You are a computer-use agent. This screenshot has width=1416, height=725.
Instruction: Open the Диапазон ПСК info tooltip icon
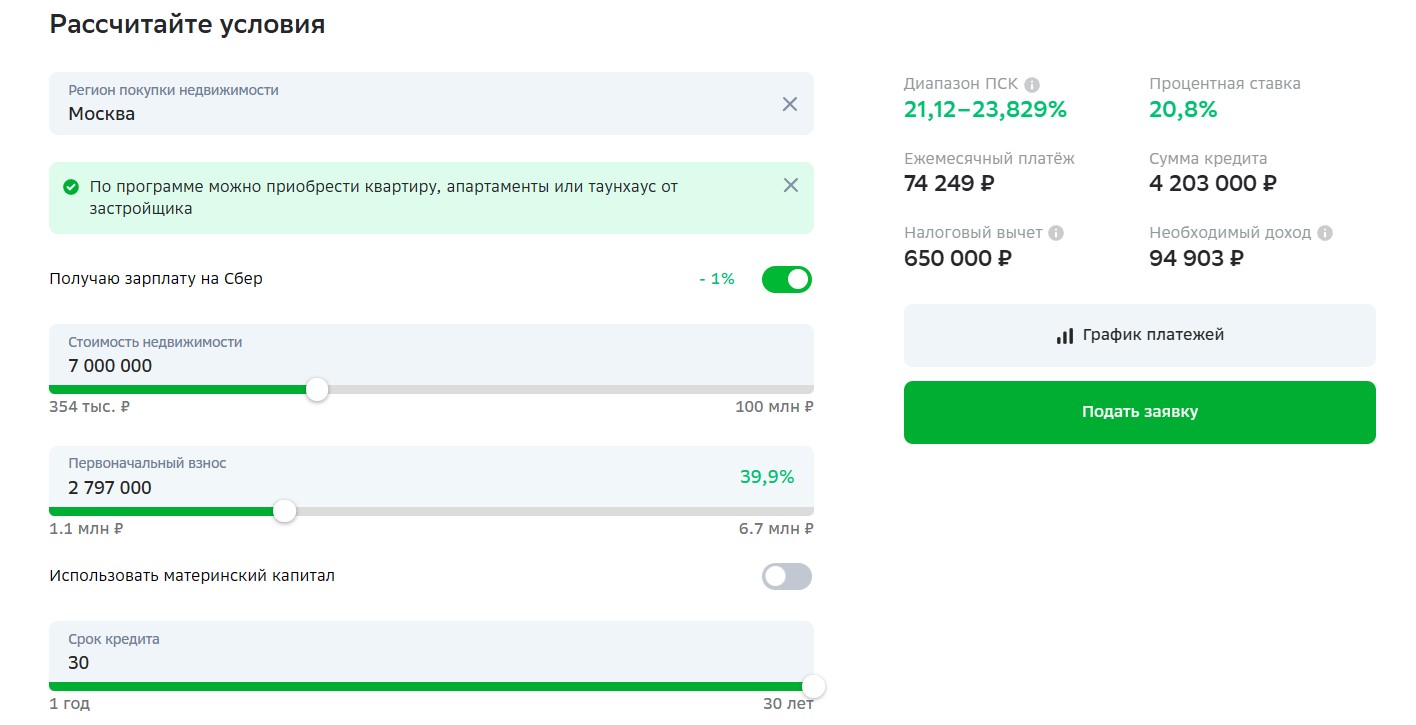pos(1032,85)
